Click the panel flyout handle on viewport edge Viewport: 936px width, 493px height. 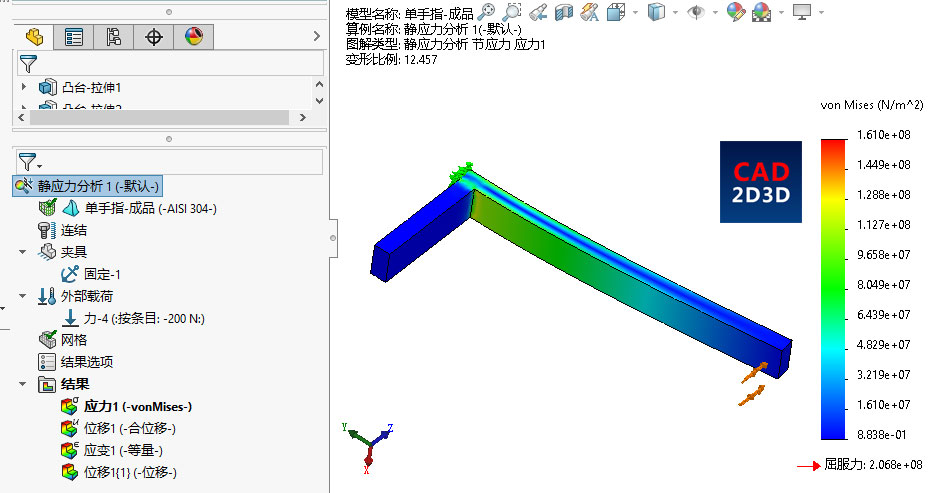[x=333, y=238]
